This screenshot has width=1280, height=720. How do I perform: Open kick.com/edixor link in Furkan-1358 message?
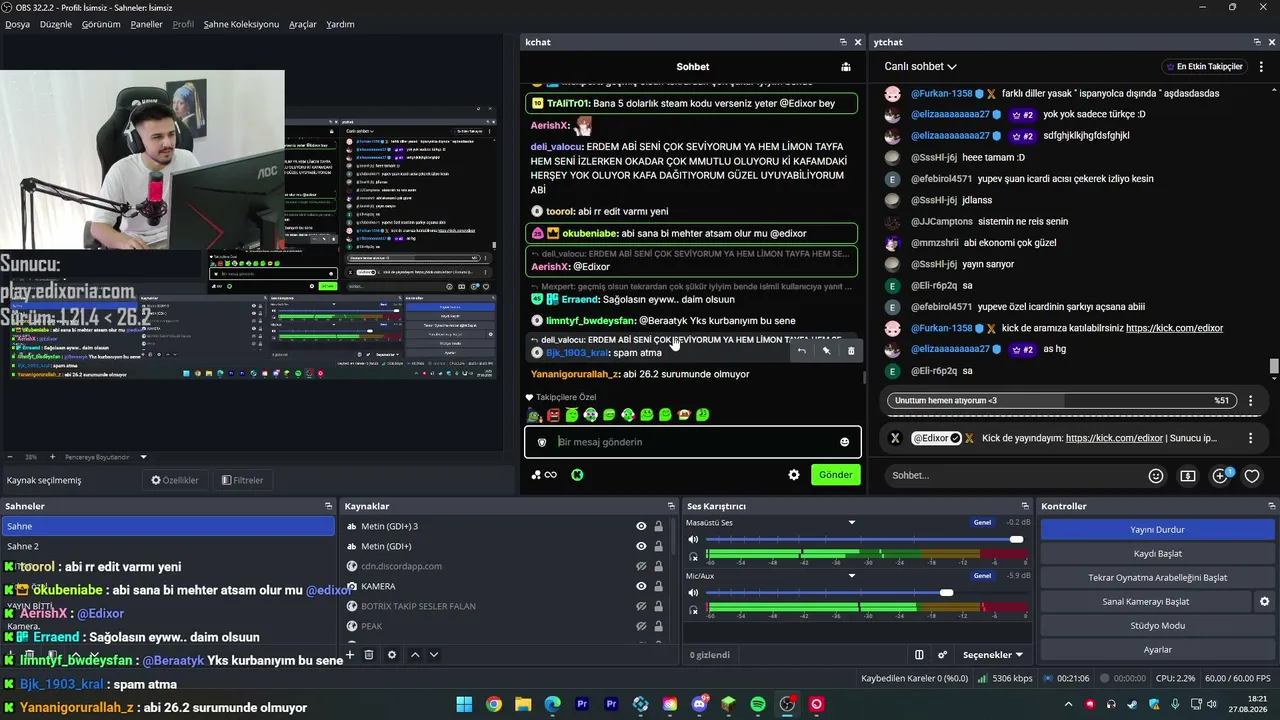1174,328
